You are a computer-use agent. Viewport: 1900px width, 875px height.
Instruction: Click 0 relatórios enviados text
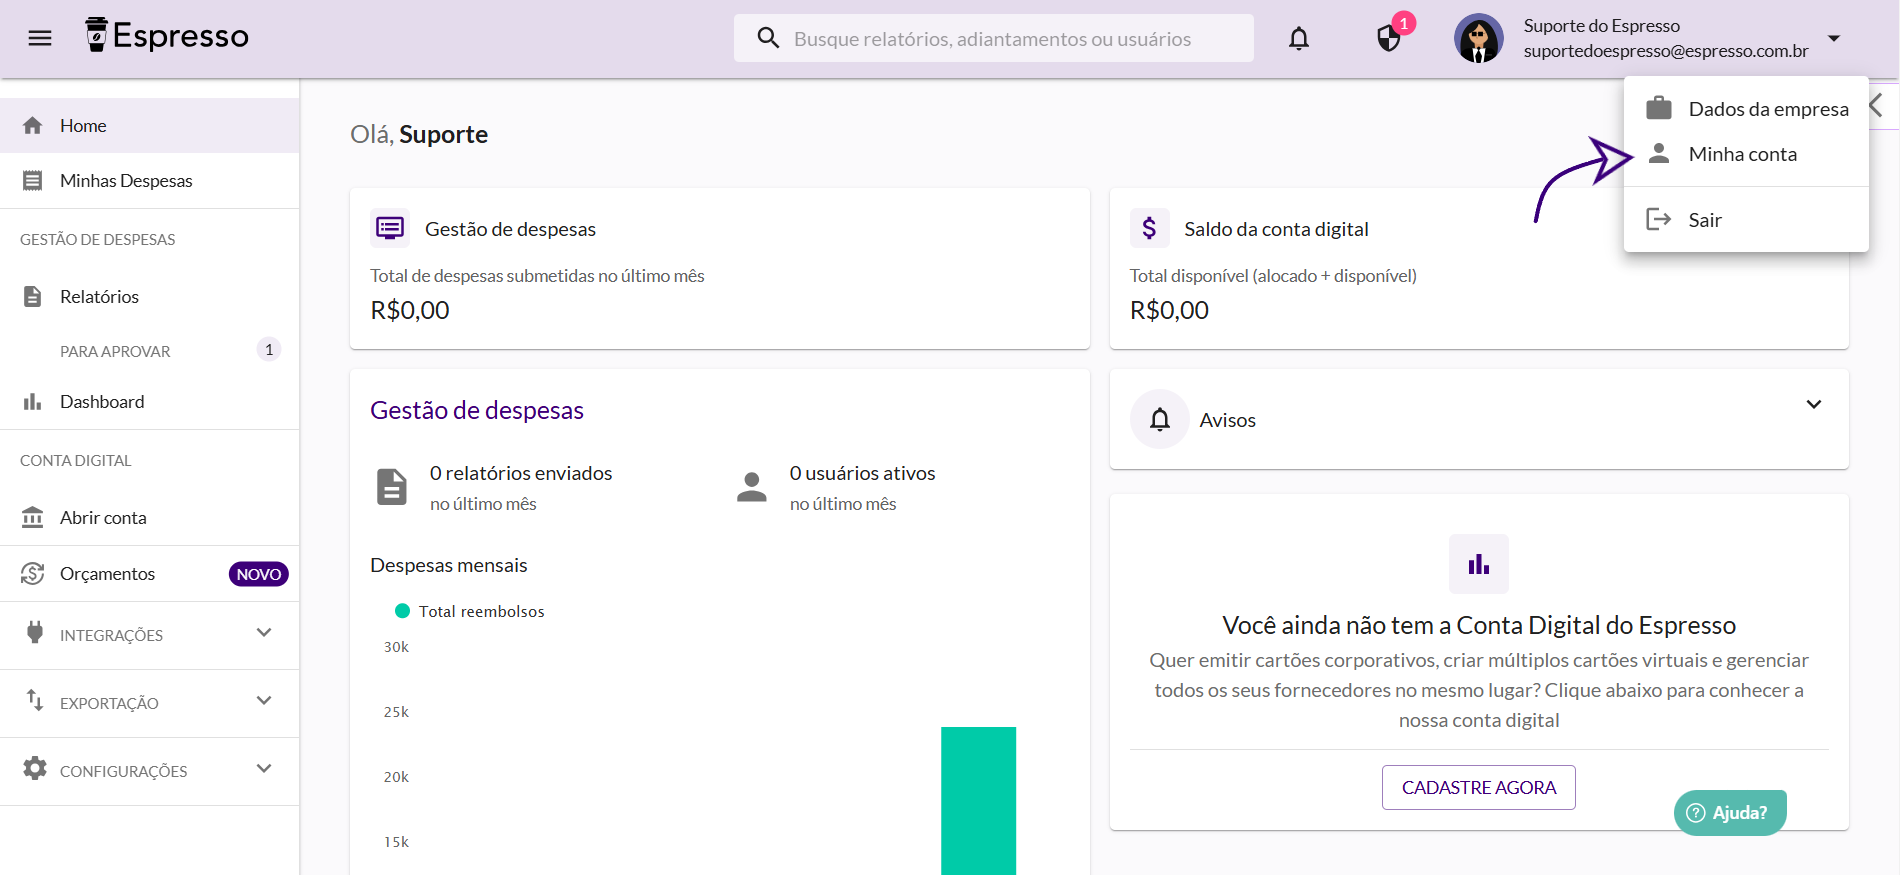tap(521, 473)
